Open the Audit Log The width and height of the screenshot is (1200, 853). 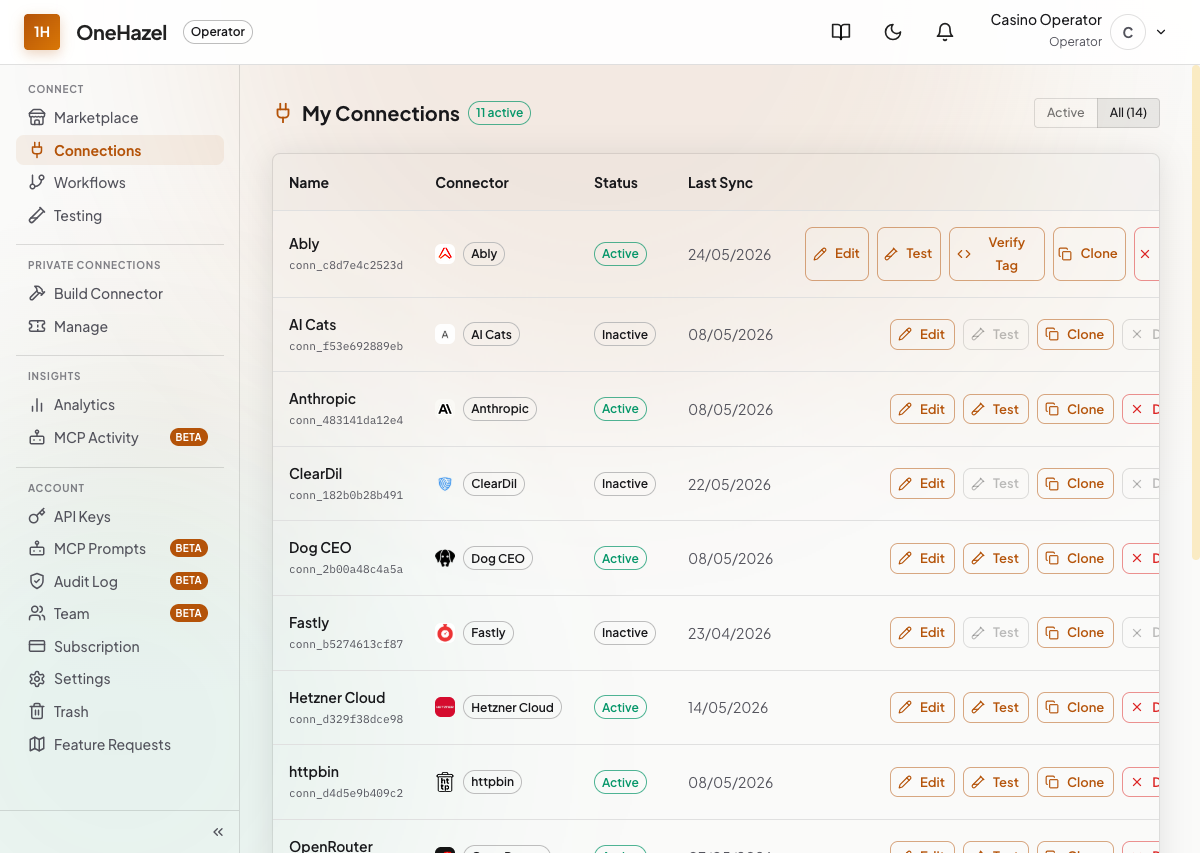tap(120, 581)
